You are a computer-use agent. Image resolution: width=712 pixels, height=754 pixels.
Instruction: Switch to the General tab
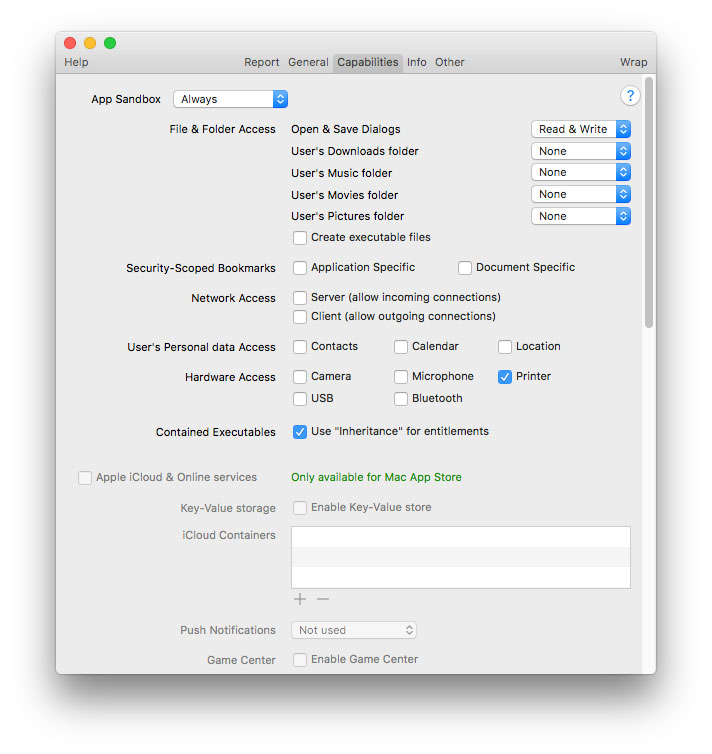pos(308,62)
